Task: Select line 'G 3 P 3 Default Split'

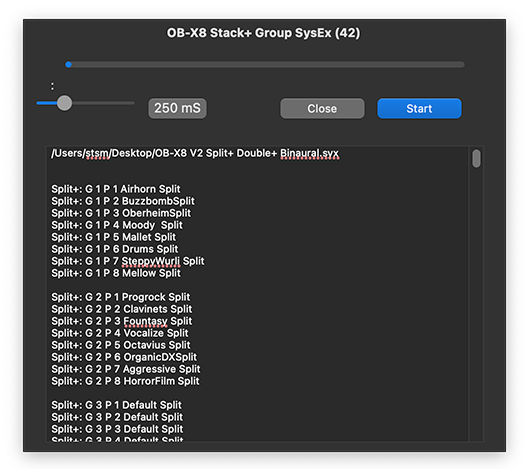Action: tap(117, 429)
